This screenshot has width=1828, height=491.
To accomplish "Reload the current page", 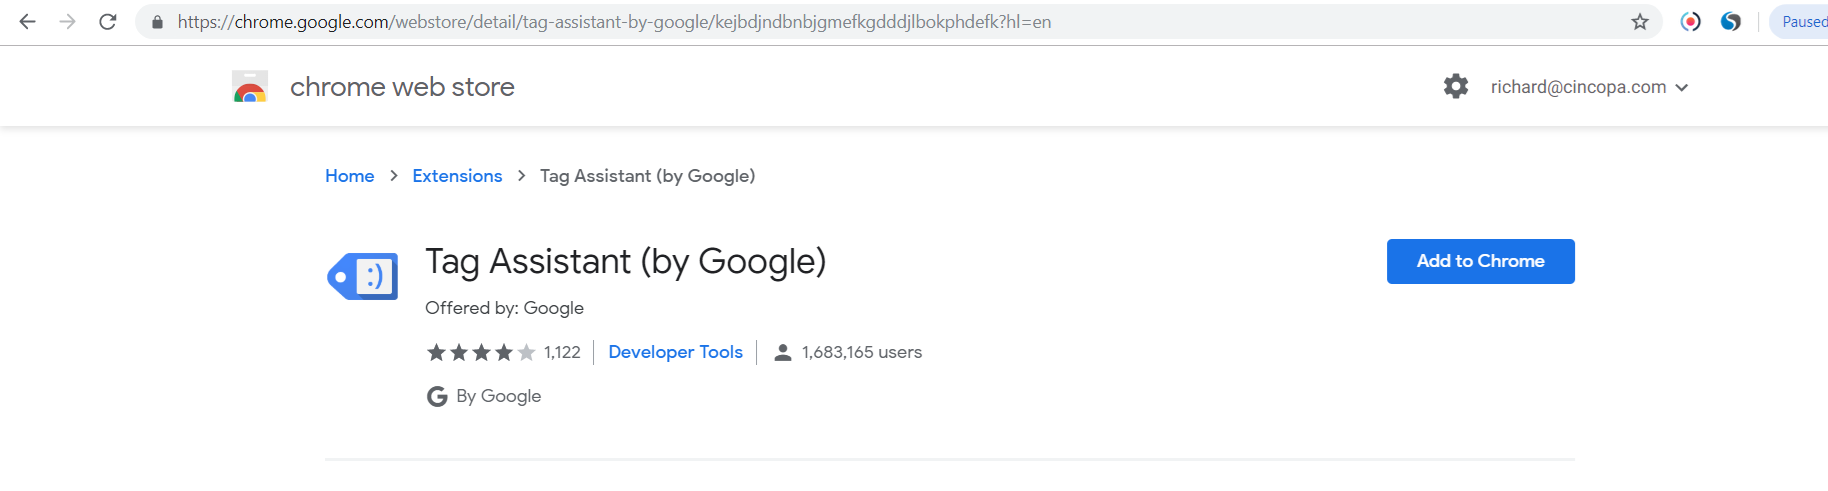I will coord(108,22).
